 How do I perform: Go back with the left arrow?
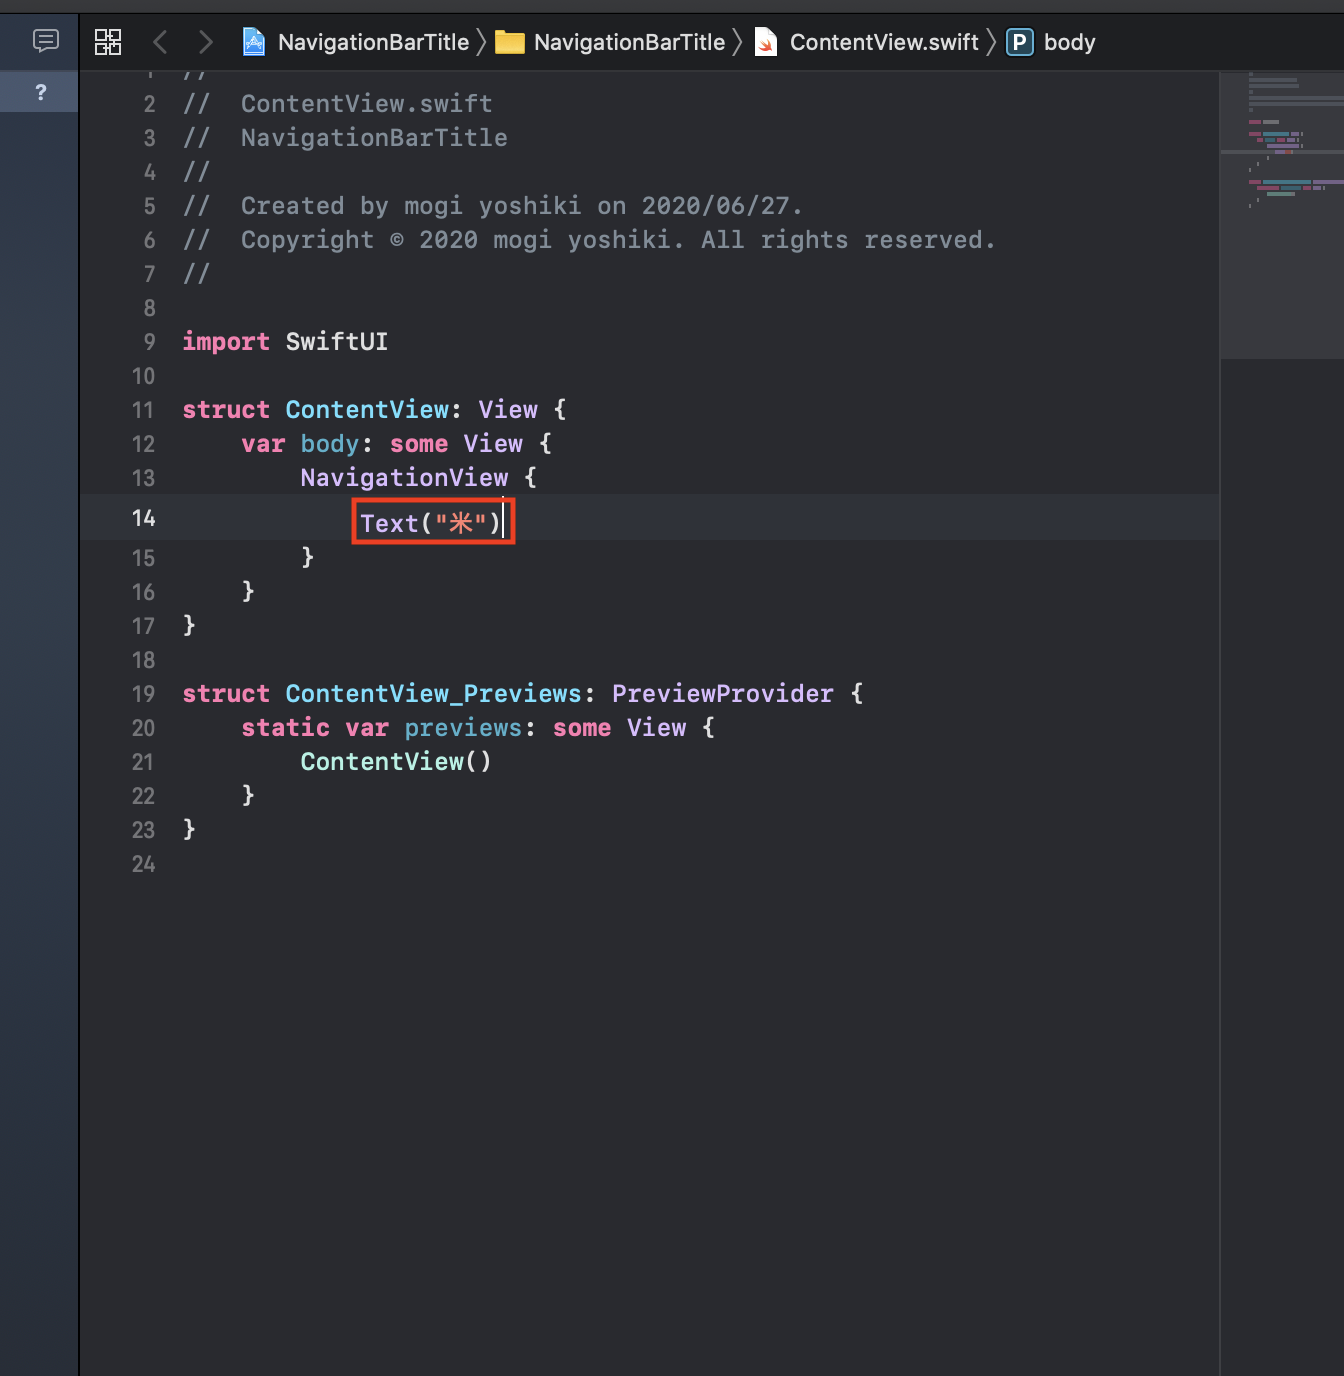pos(160,42)
